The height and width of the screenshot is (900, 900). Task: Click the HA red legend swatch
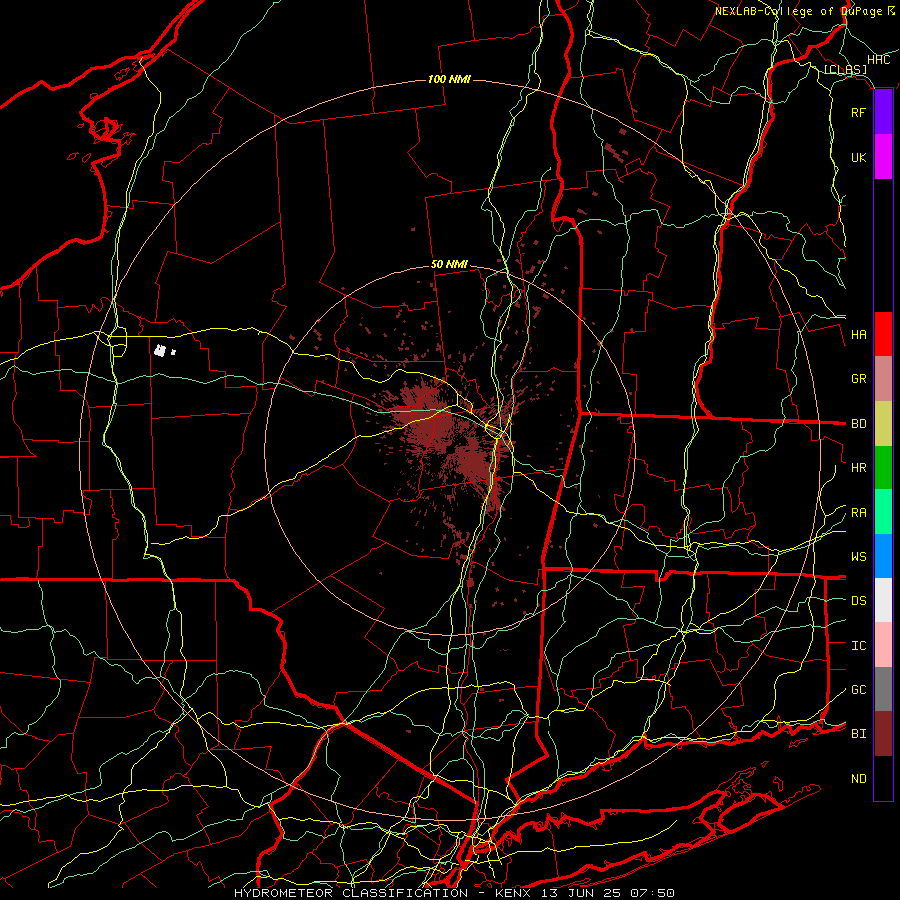click(883, 334)
